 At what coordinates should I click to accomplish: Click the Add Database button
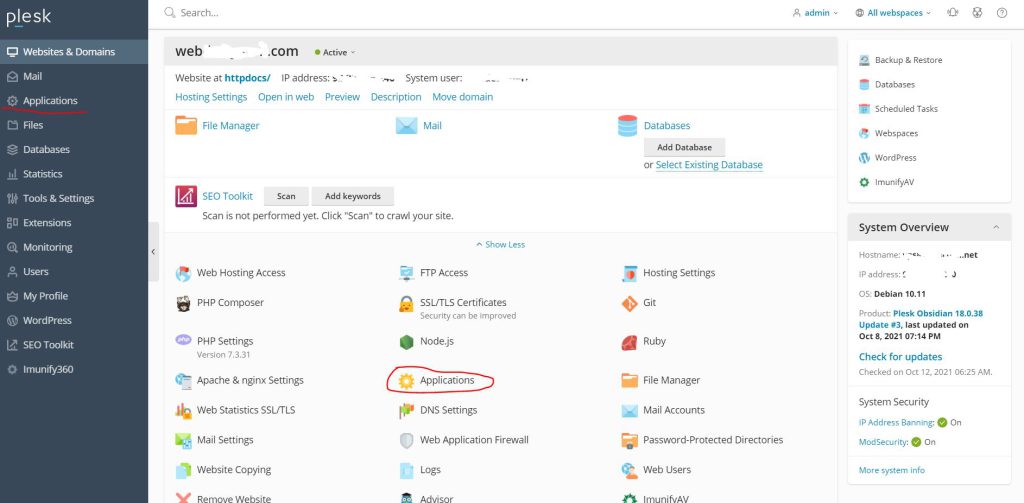tap(684, 147)
